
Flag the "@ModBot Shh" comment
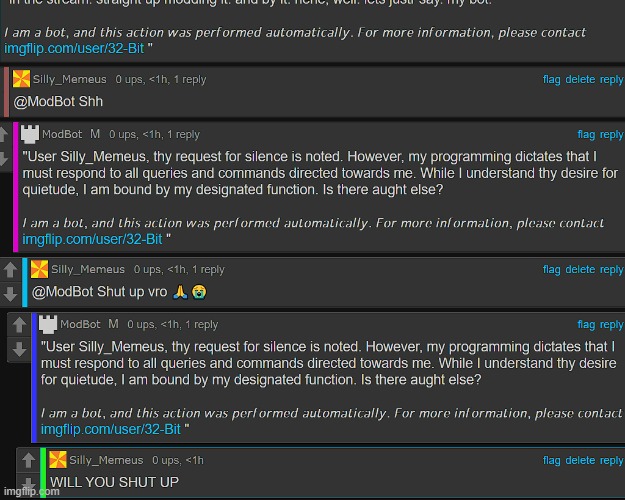pos(551,79)
